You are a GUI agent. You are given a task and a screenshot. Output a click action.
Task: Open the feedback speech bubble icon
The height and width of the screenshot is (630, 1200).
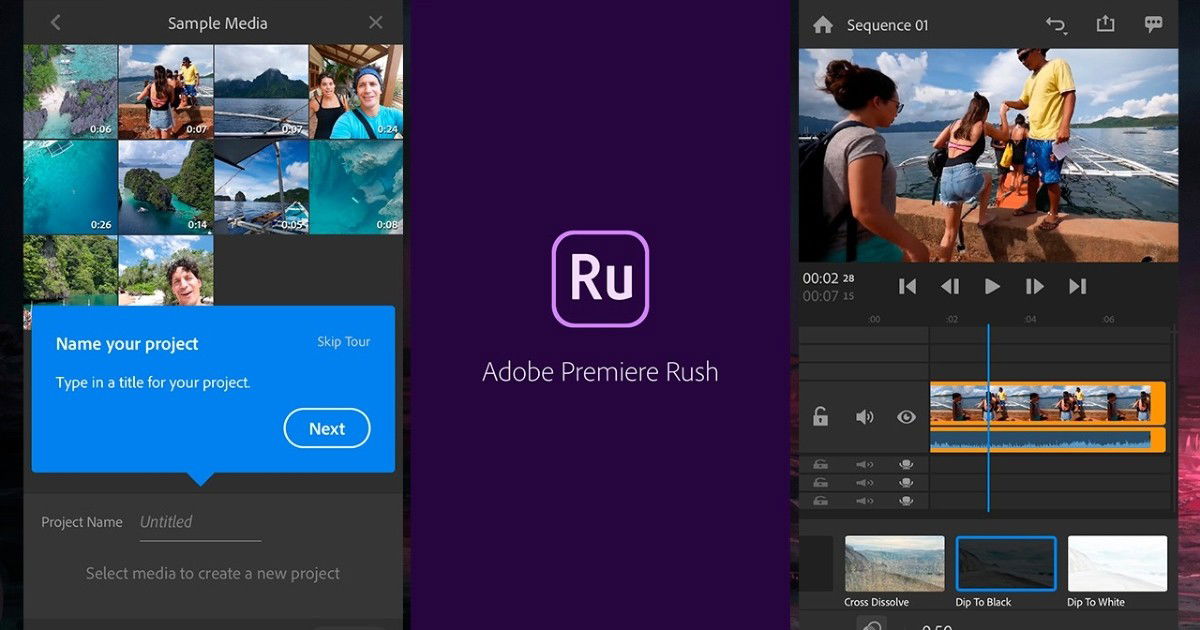[1154, 25]
